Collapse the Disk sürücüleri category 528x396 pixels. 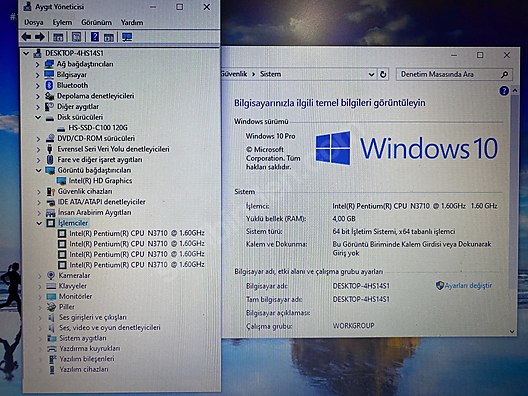[x=38, y=117]
